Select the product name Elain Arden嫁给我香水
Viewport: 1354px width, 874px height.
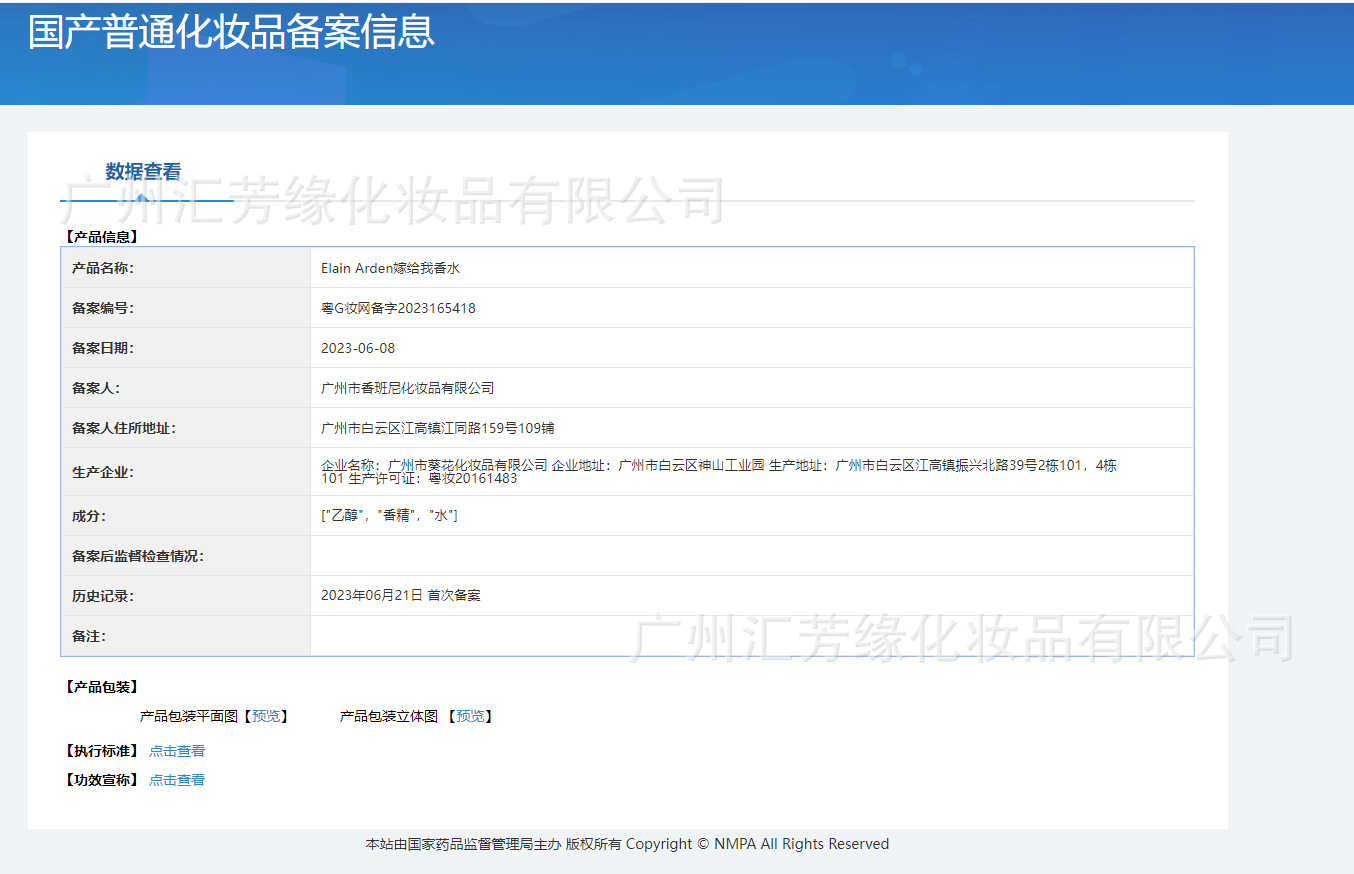click(x=390, y=268)
